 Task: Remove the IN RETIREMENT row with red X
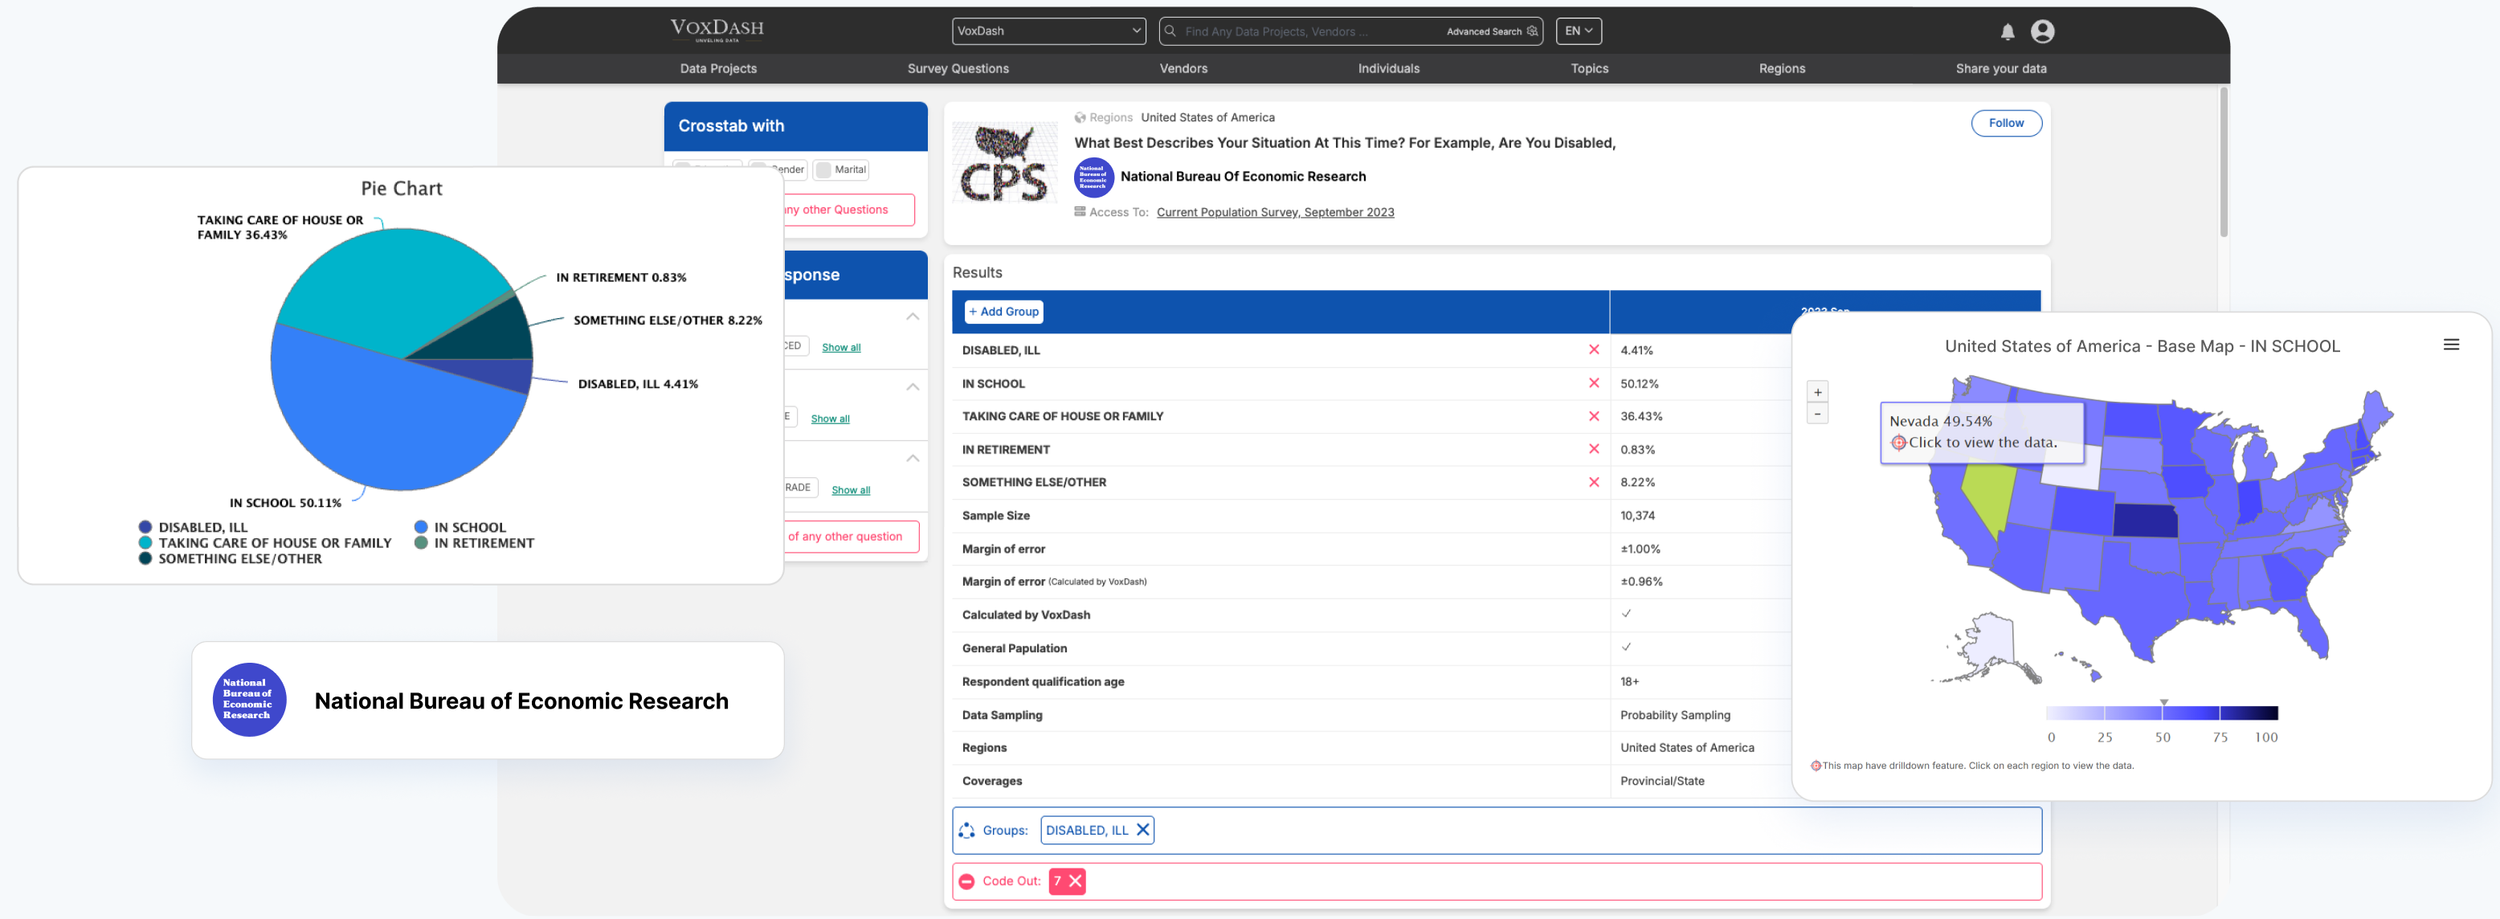(1594, 449)
